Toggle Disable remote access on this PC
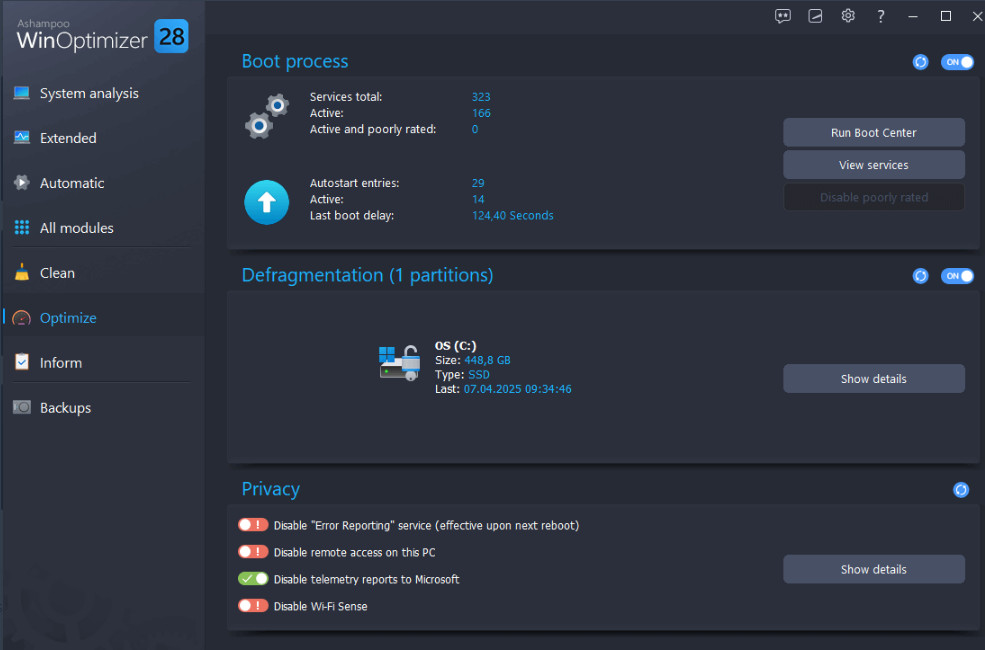This screenshot has width=985, height=650. tap(253, 552)
